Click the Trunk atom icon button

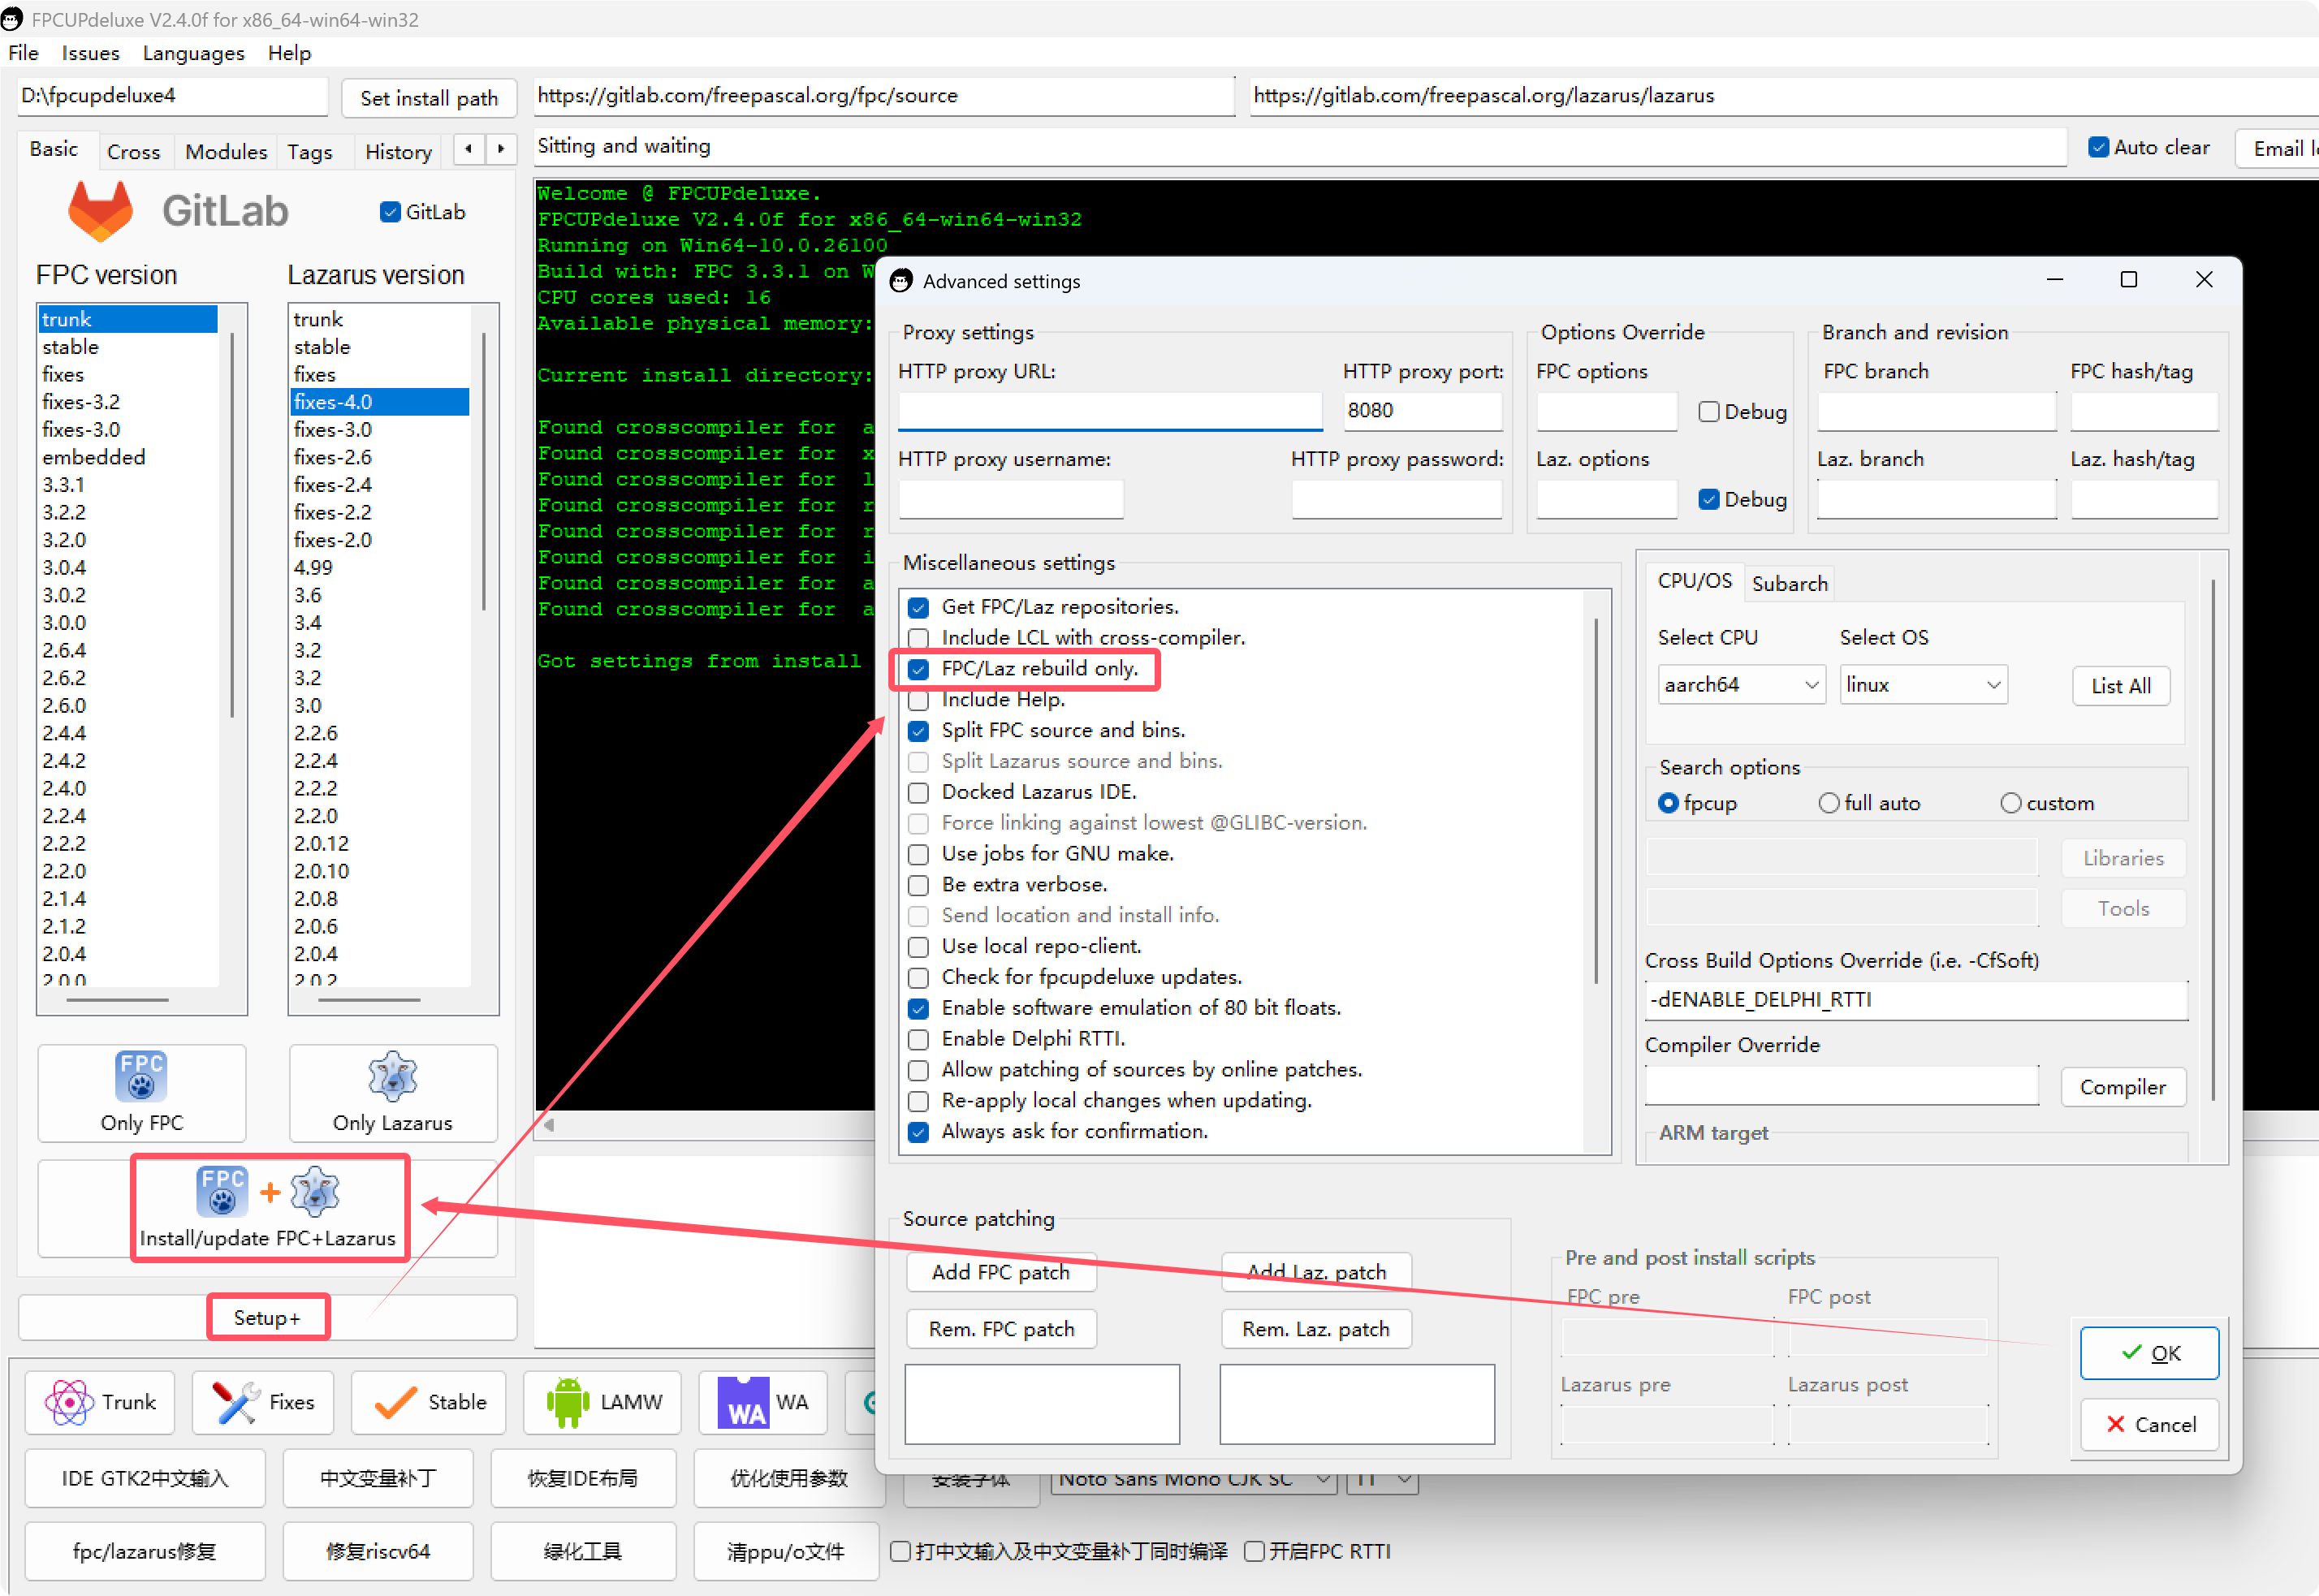[x=100, y=1402]
